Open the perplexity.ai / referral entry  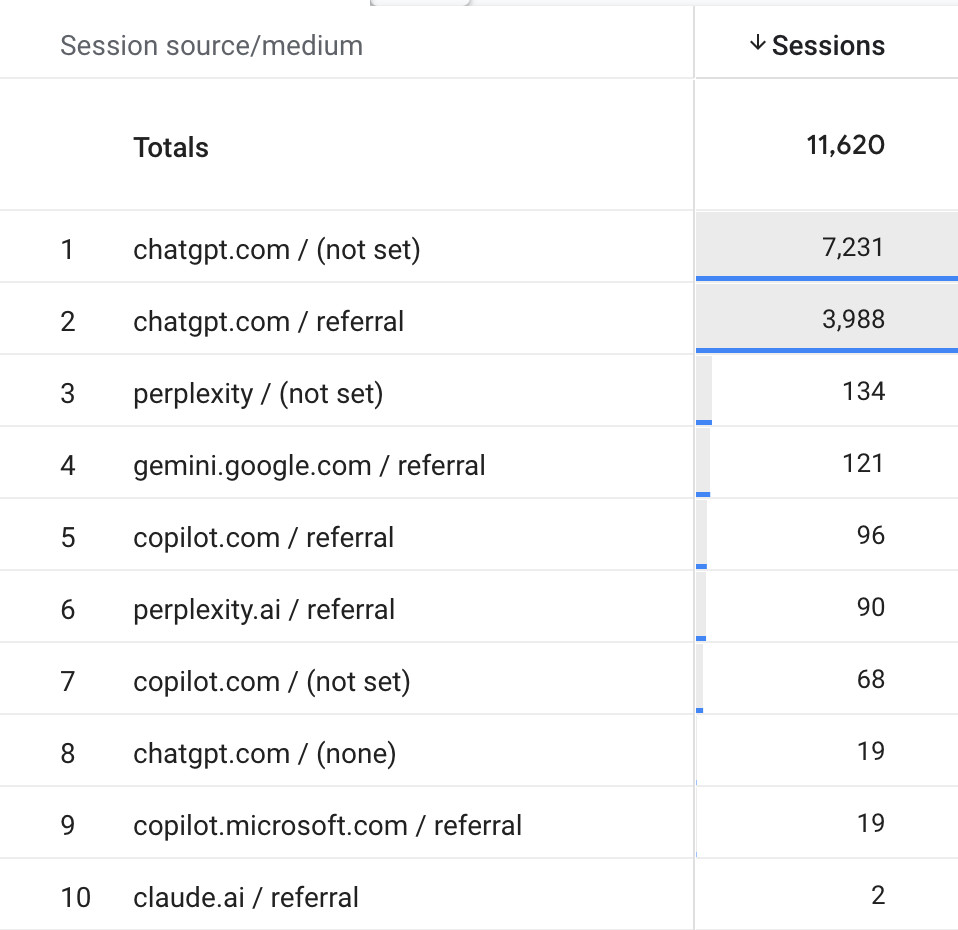click(264, 609)
